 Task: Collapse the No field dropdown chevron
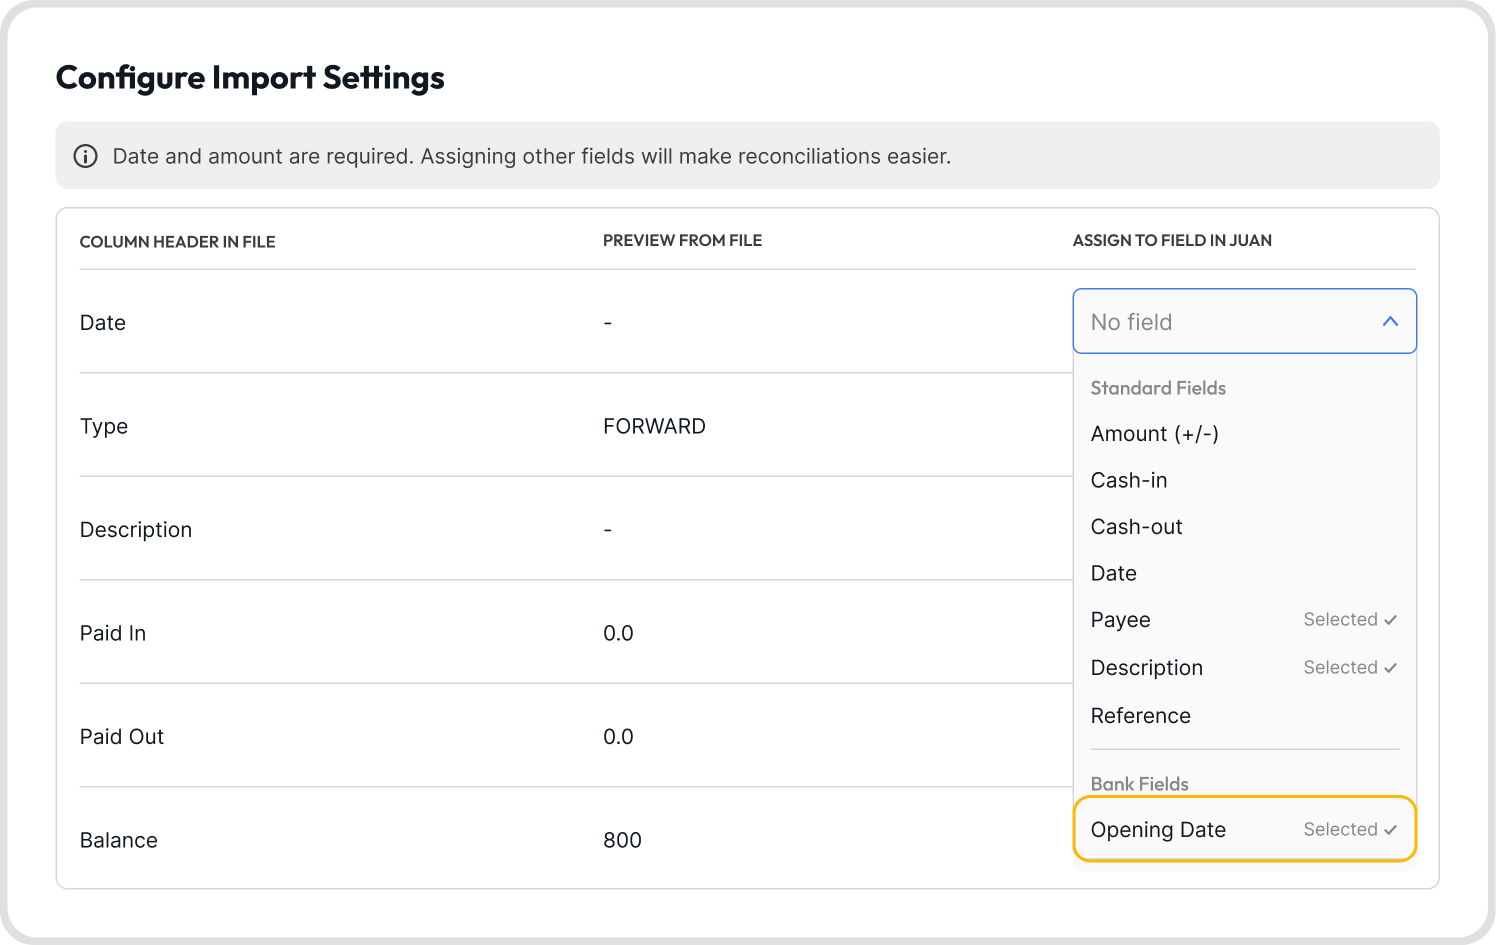coord(1390,321)
